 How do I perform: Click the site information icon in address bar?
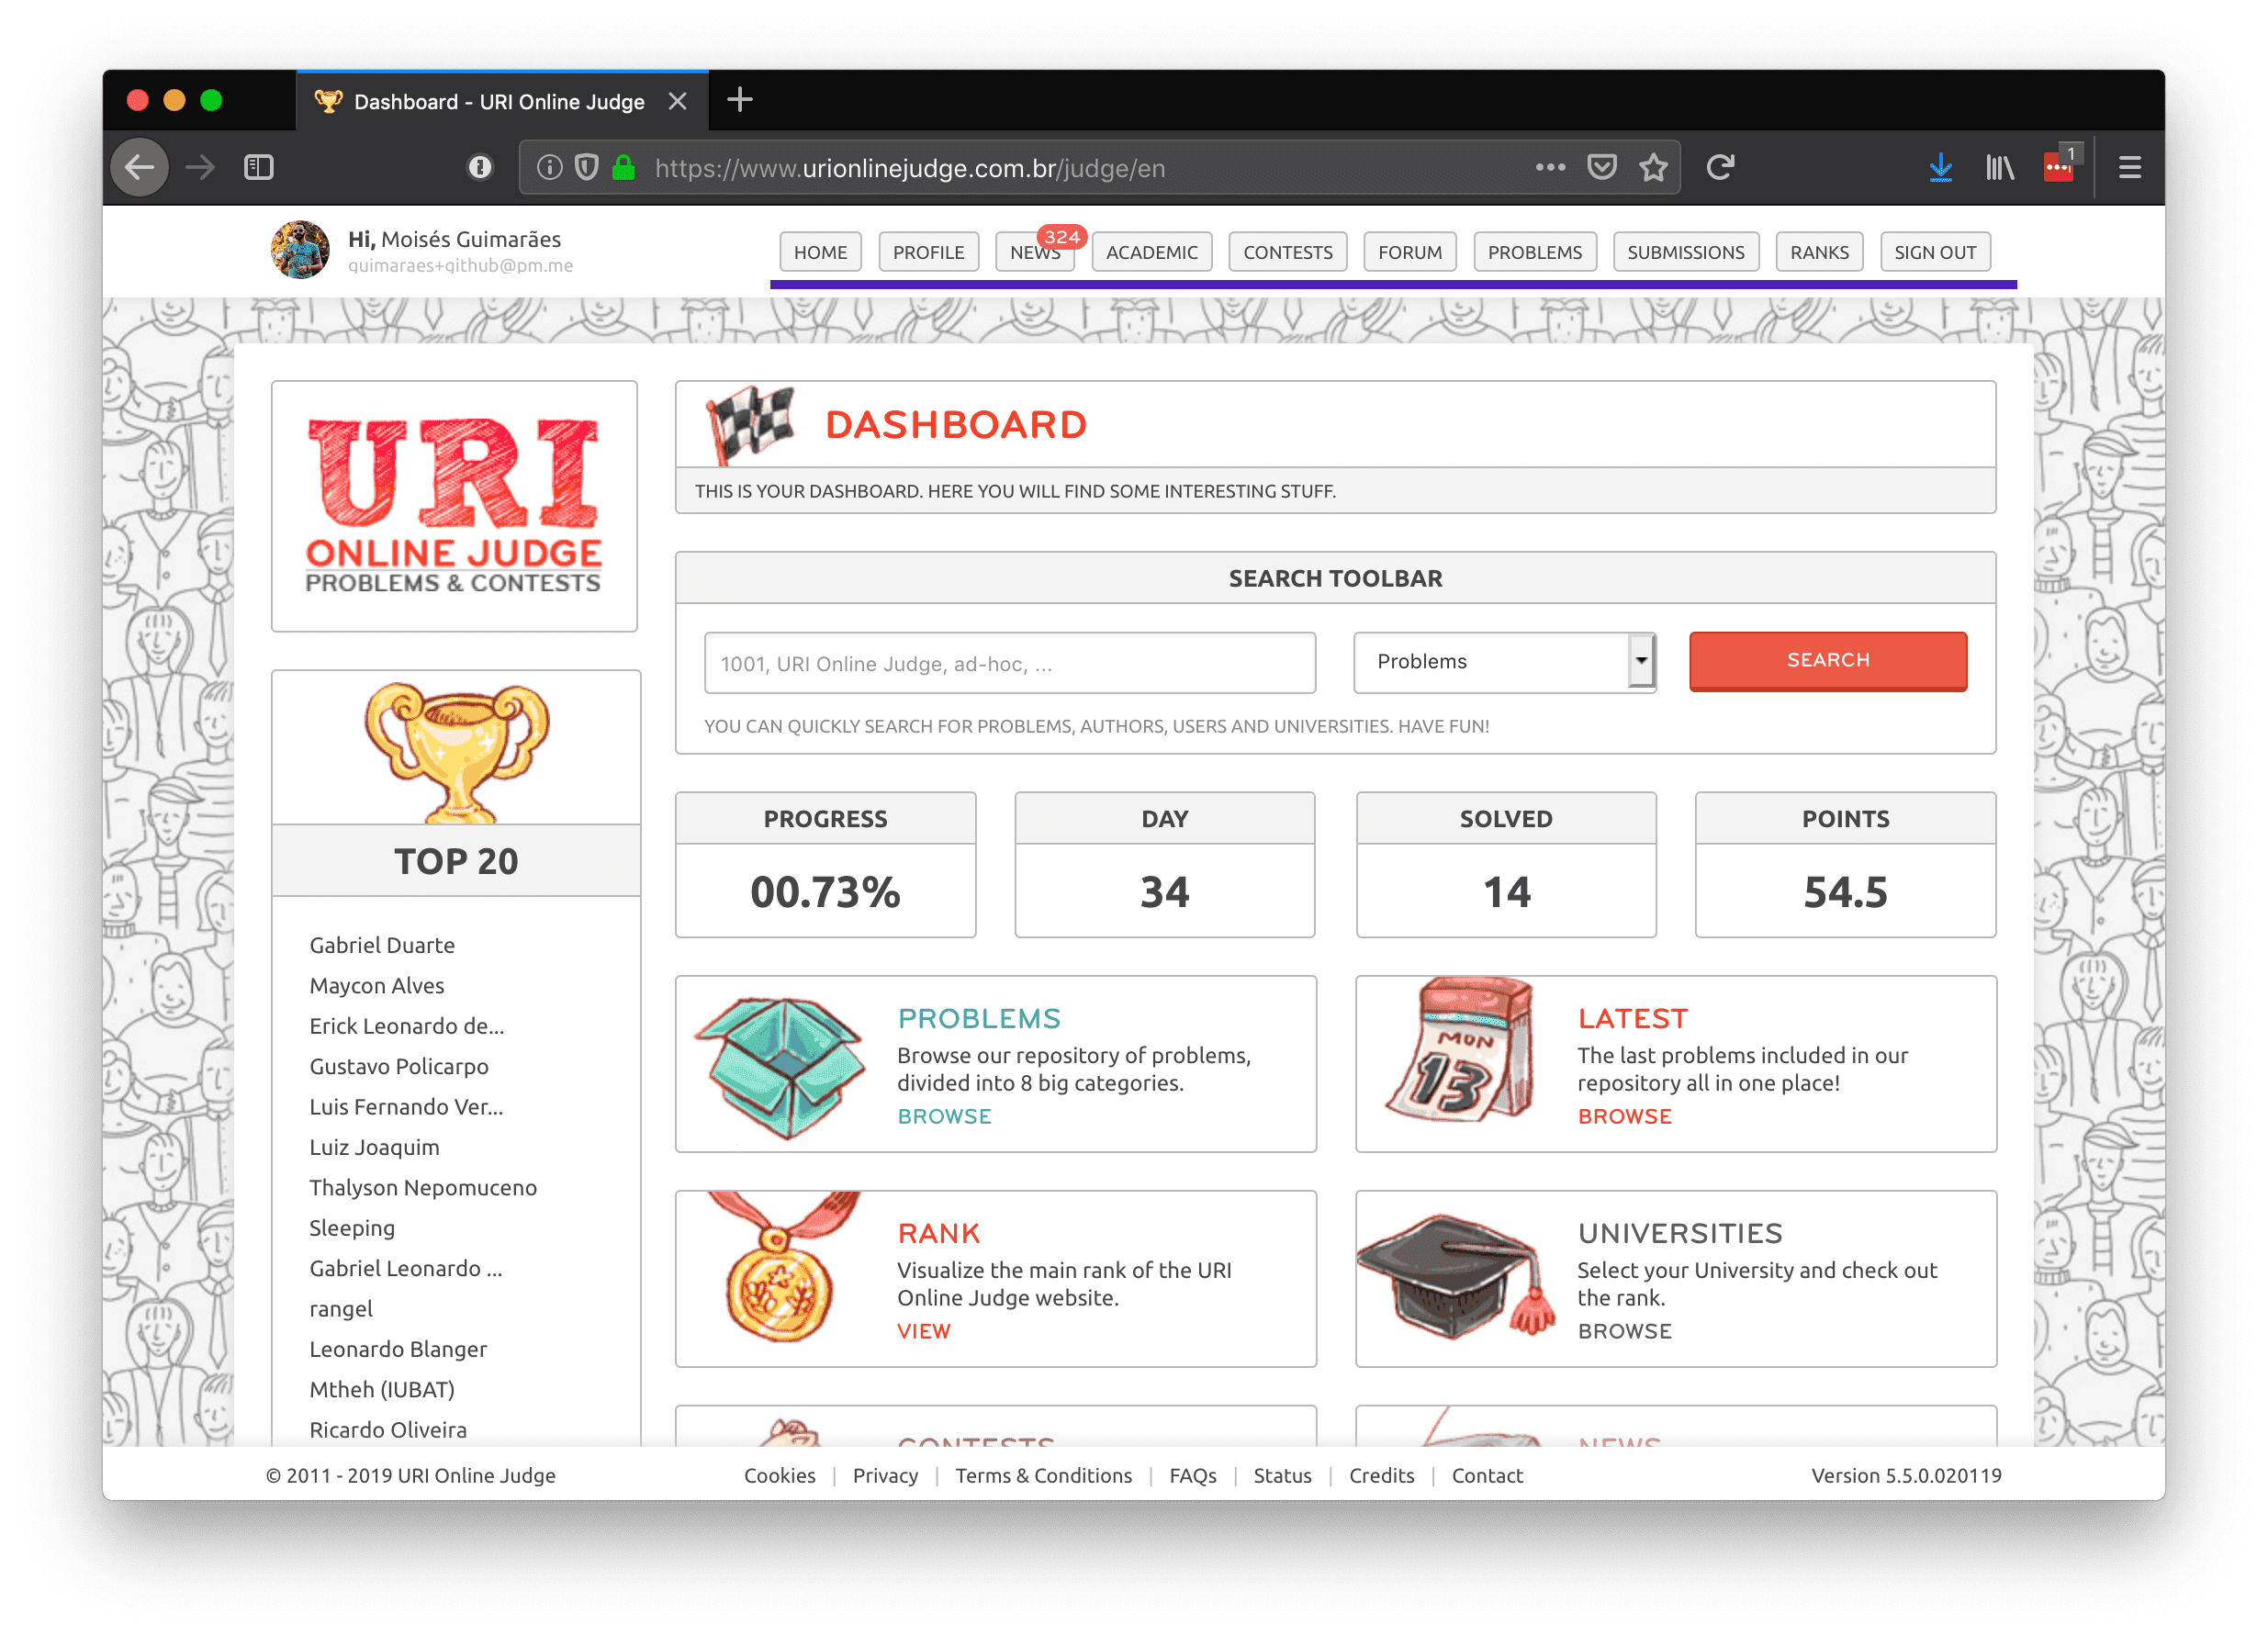pos(549,167)
